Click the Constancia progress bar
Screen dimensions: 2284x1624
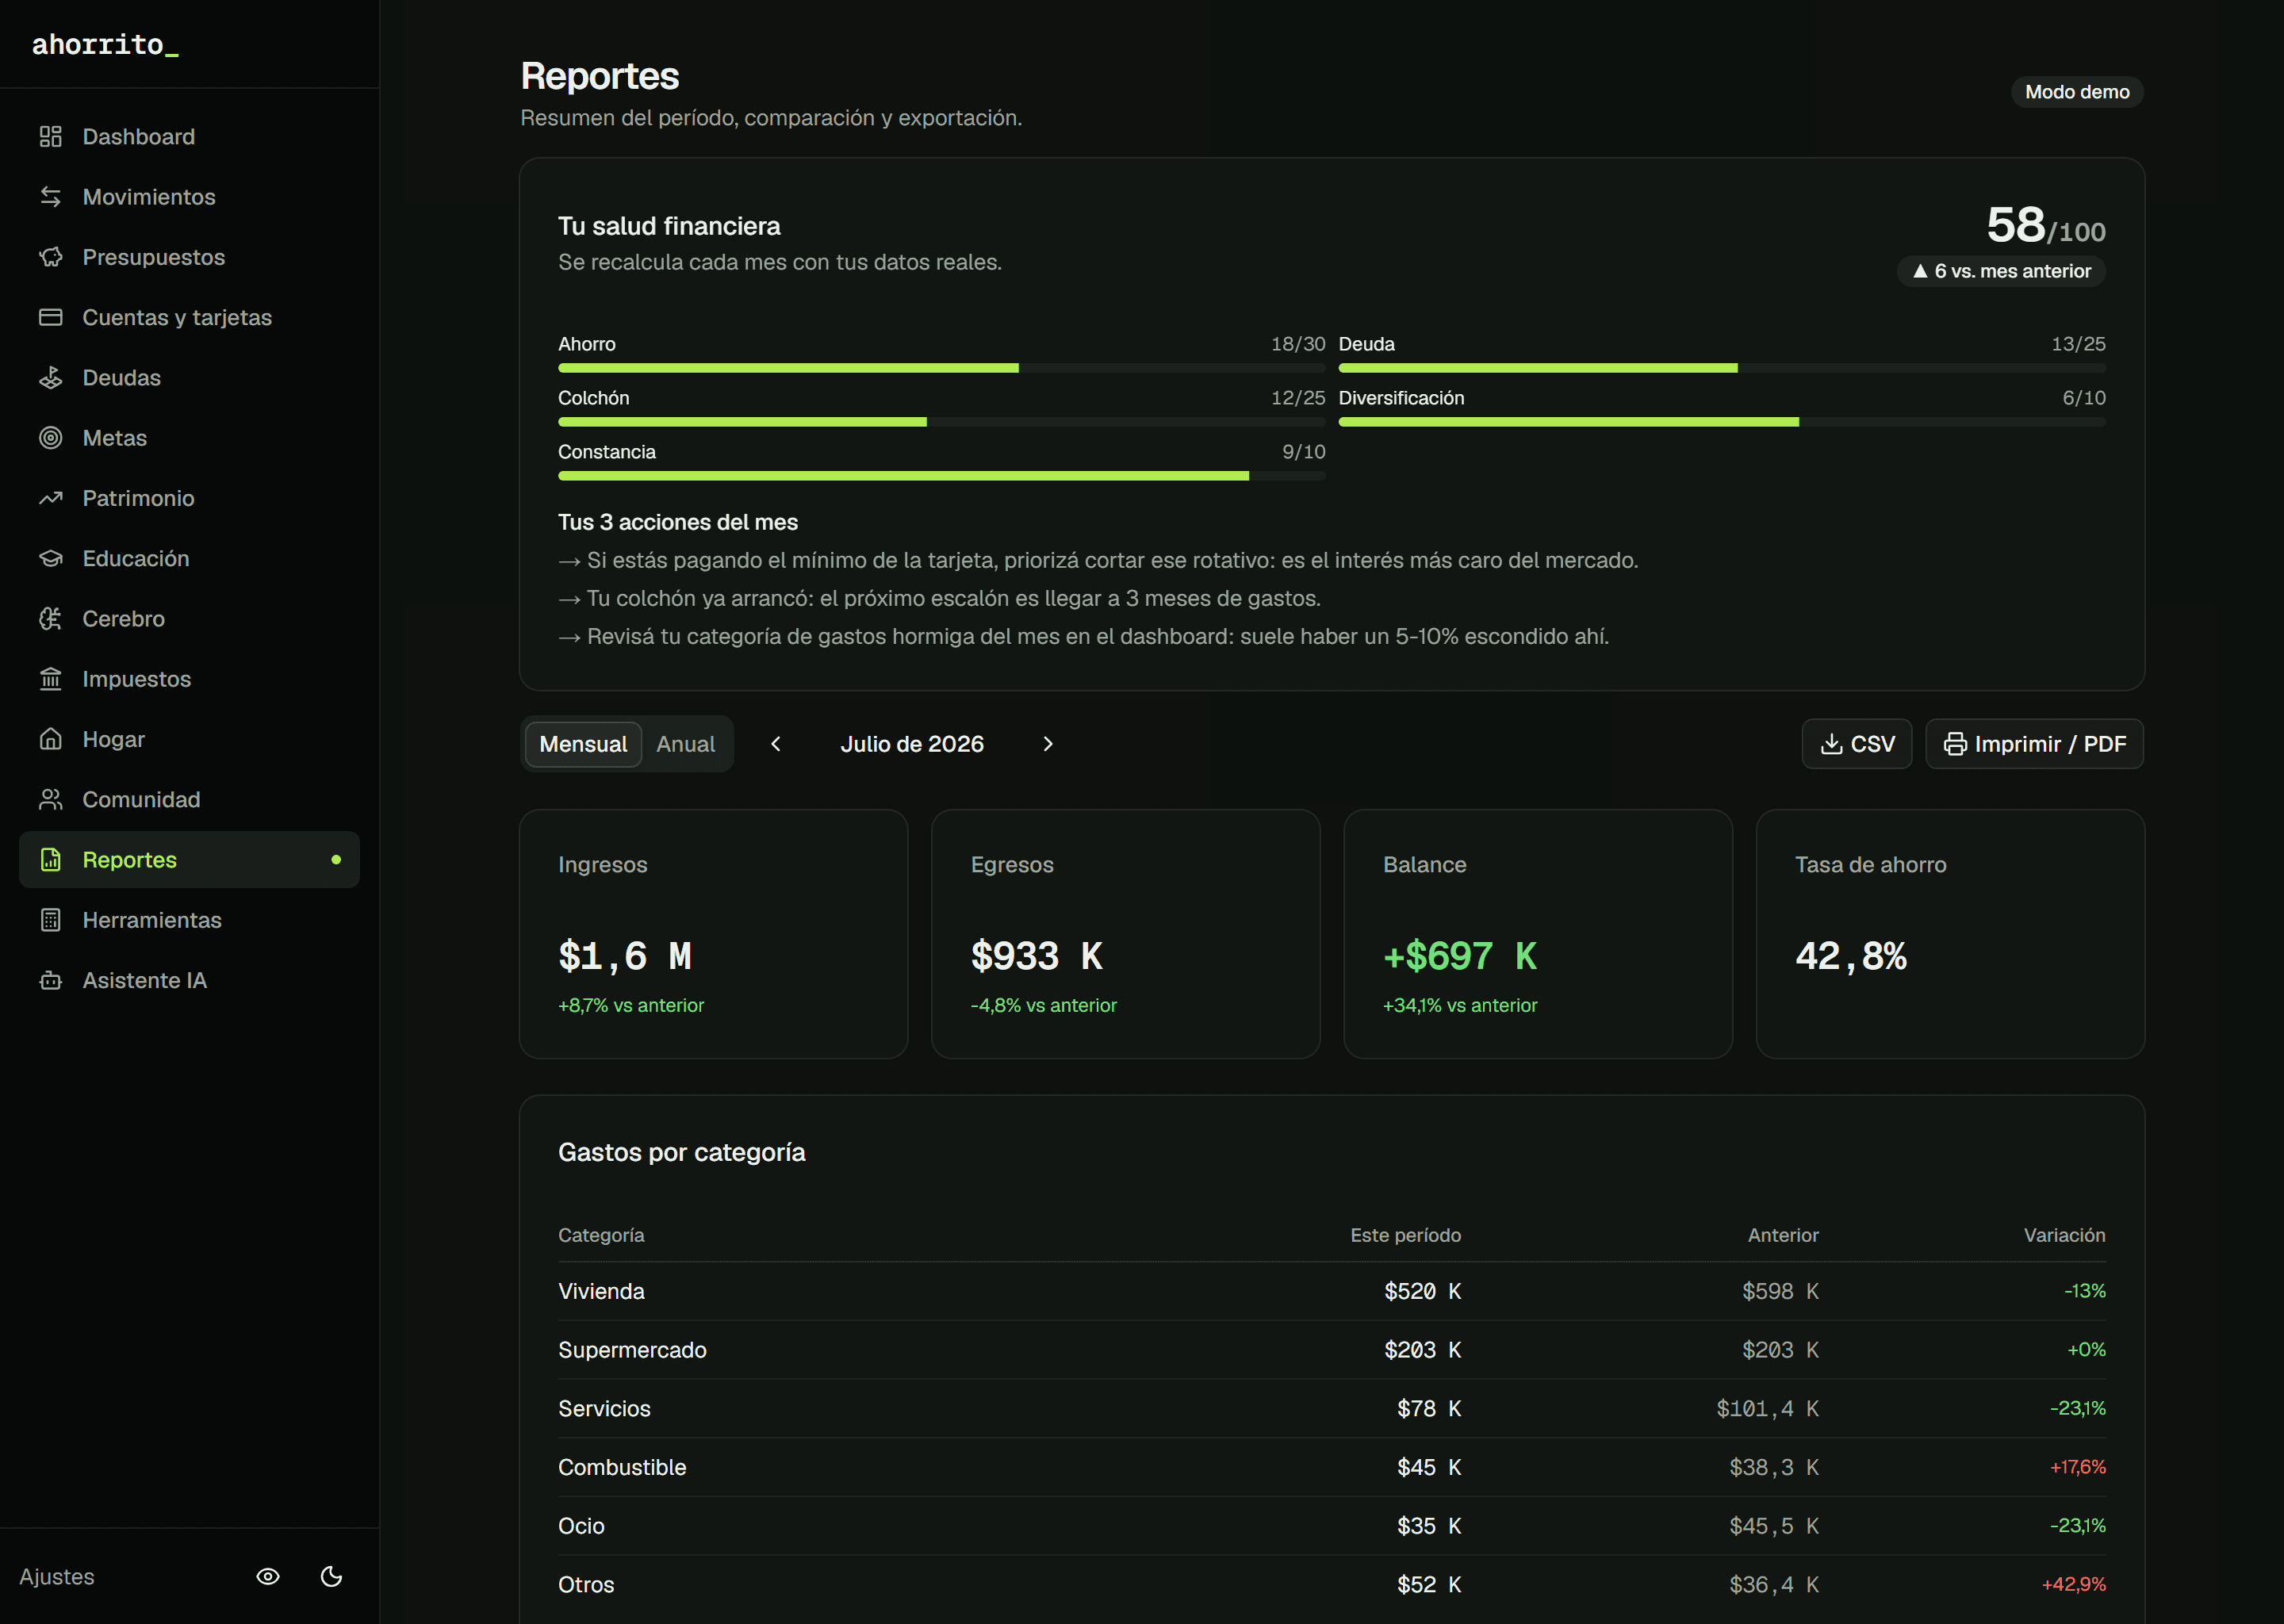point(941,476)
